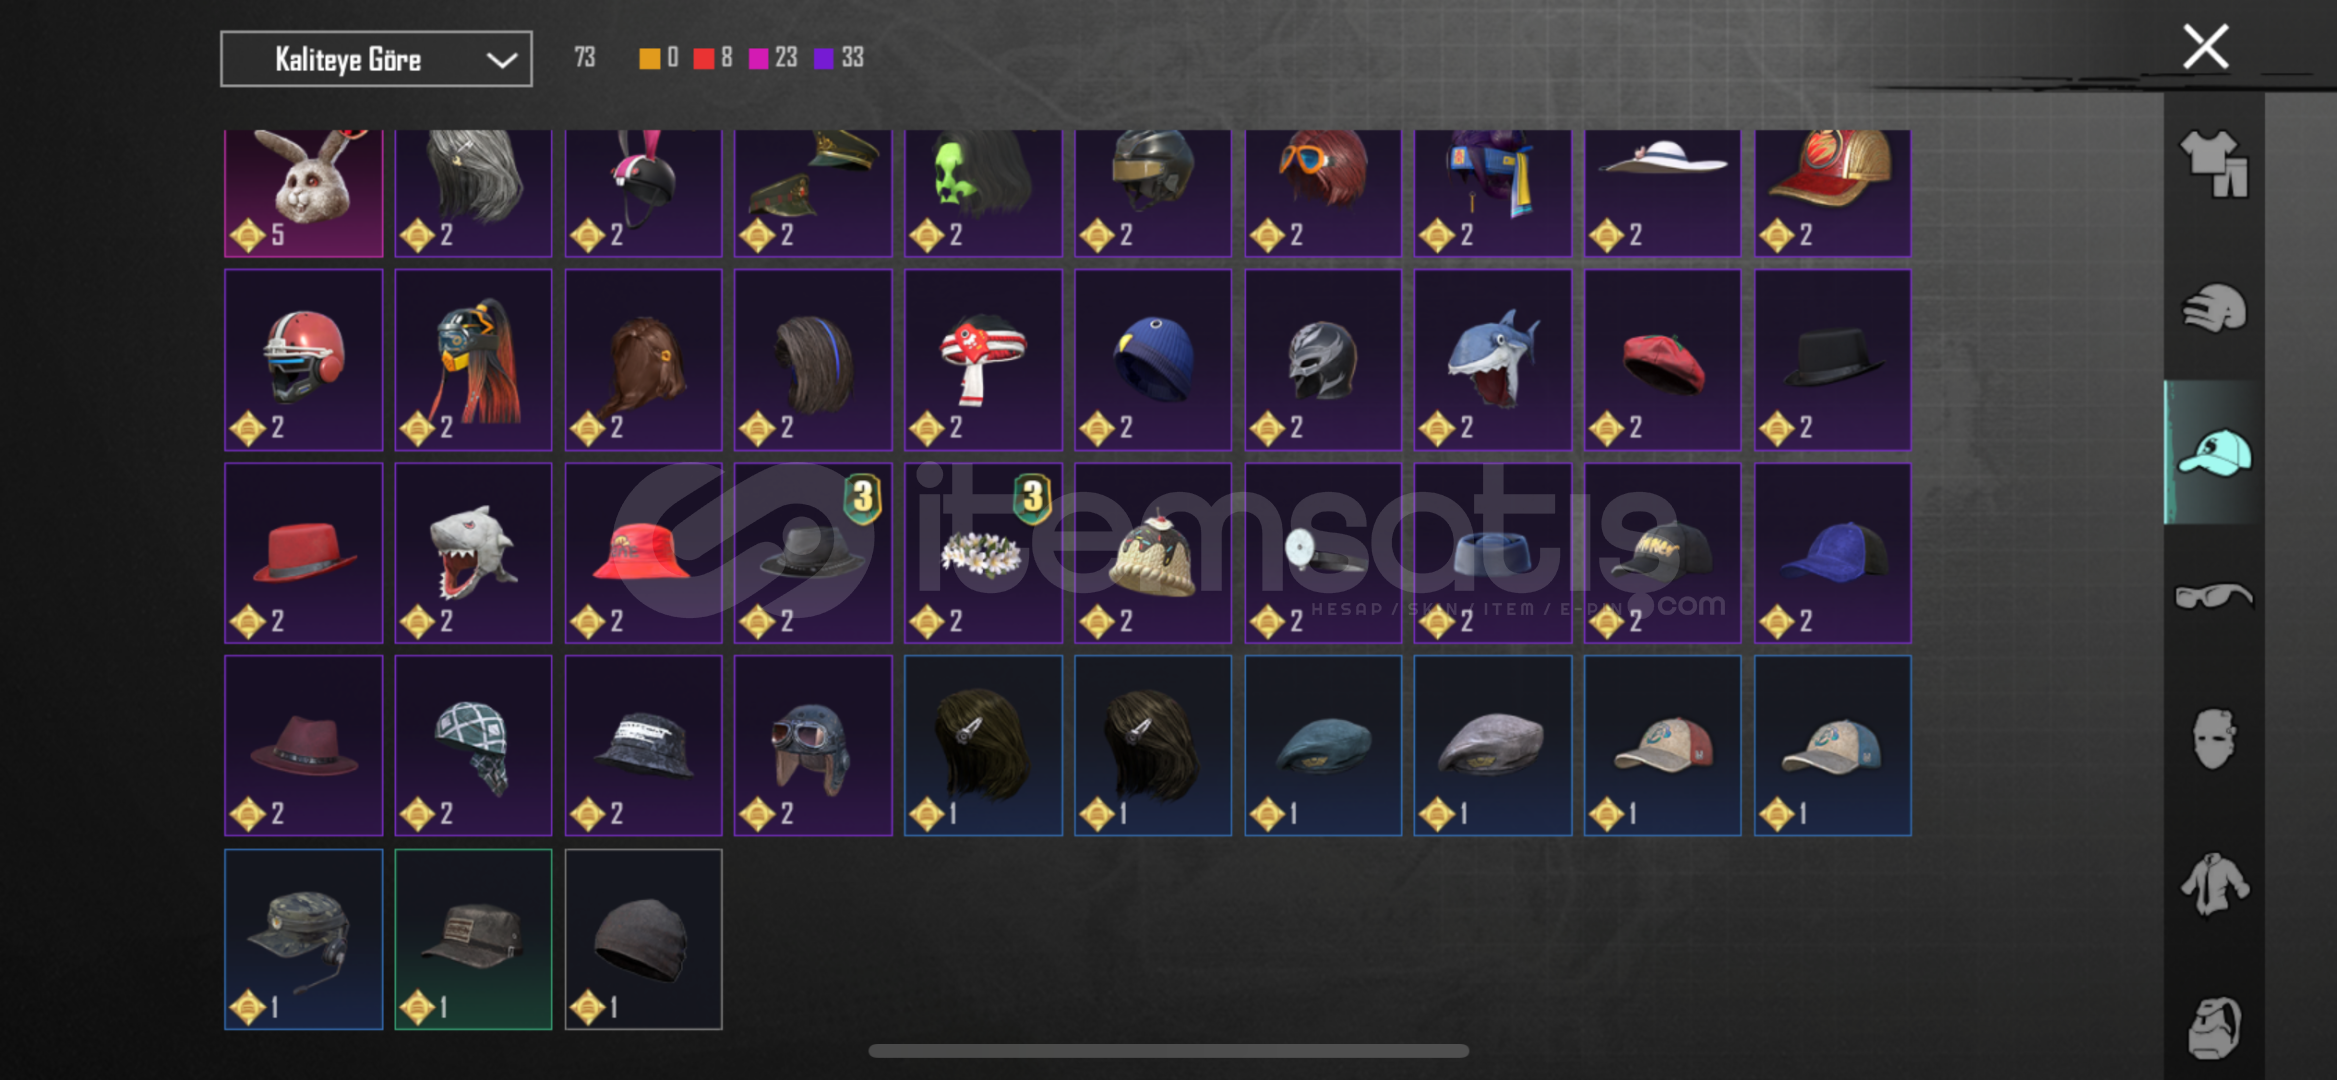Select the white rabbit head item
Image resolution: width=2337 pixels, height=1080 pixels.
[x=304, y=192]
